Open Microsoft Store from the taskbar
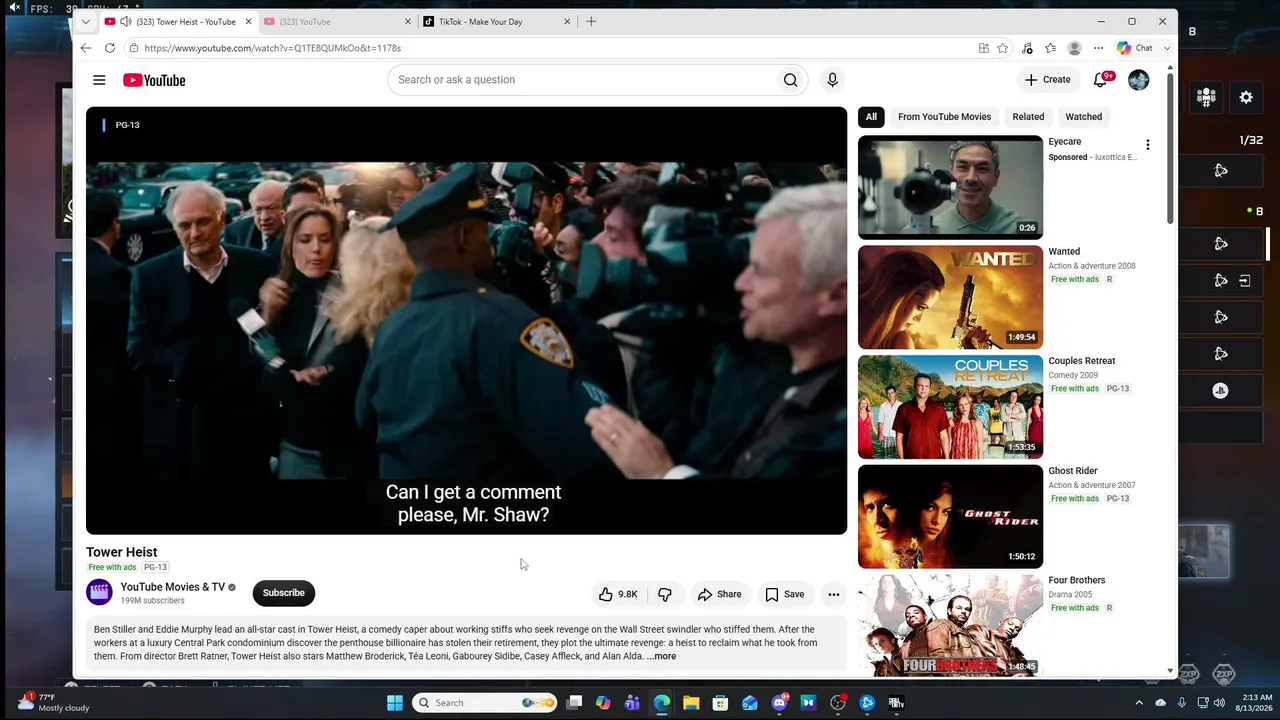Screen dimensions: 1280x720 720,703
